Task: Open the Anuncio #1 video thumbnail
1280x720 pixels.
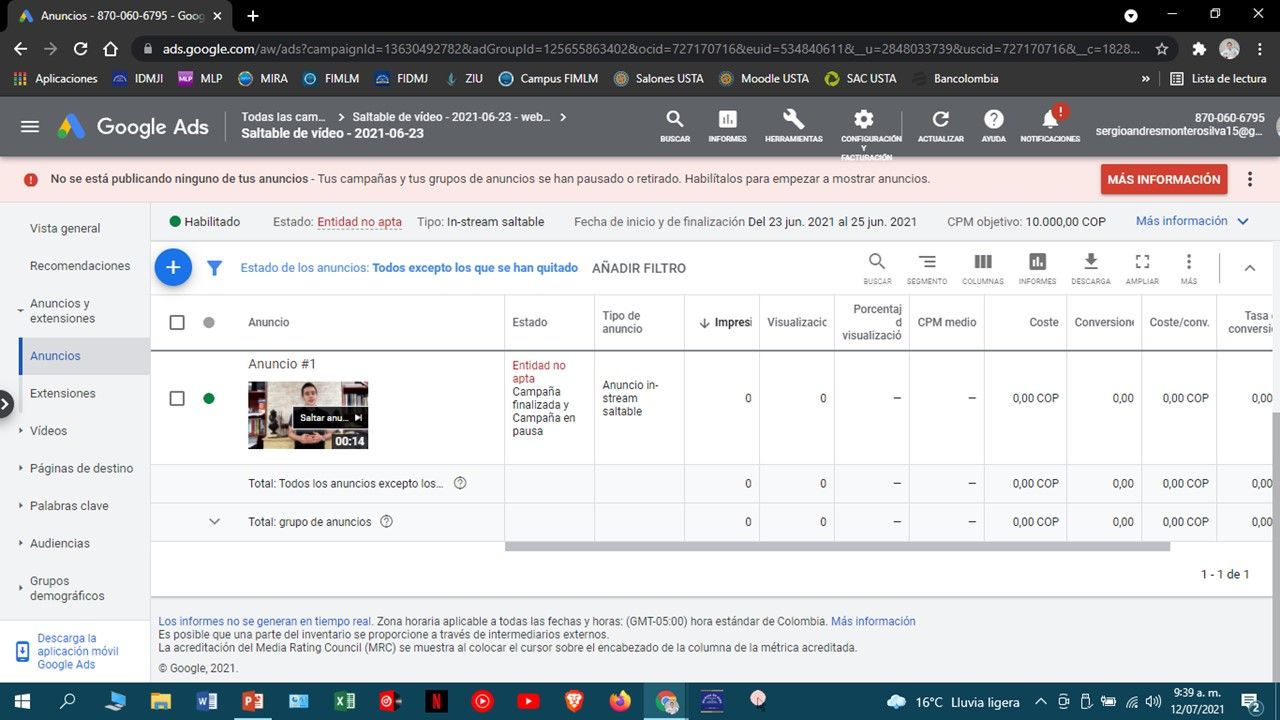Action: 308,415
